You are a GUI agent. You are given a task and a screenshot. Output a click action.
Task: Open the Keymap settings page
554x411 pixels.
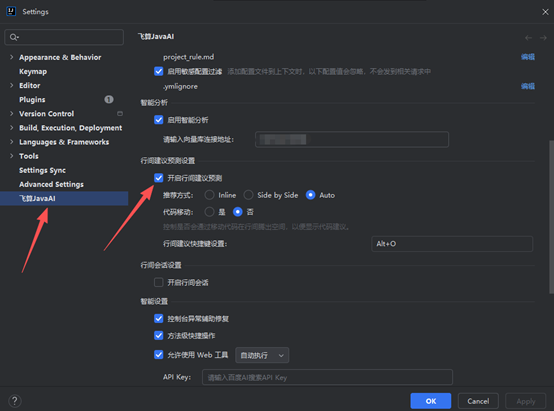tap(33, 71)
